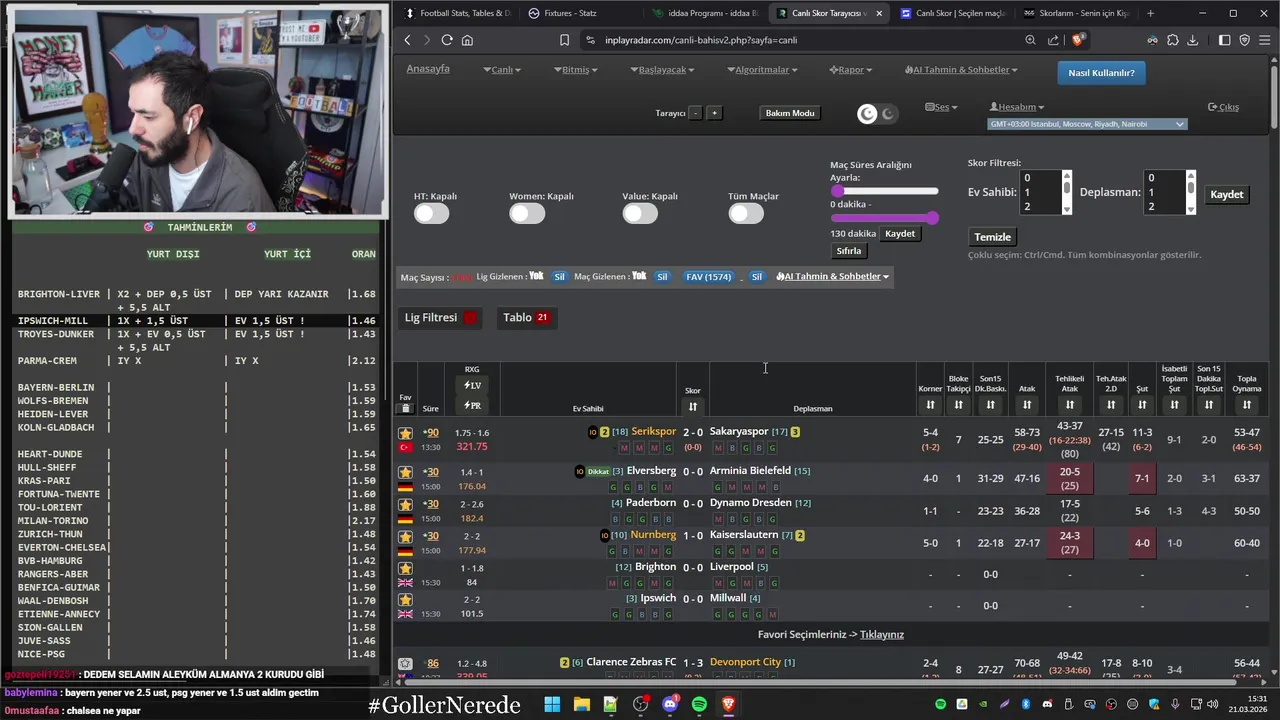Switch to Canlı Skor | Seçilen maçlar tab
The height and width of the screenshot is (720, 1280).
[952, 13]
